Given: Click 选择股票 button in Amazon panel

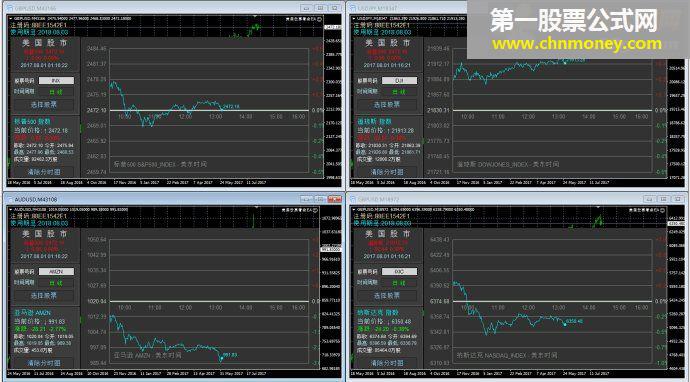Looking at the screenshot, I should click(44, 296).
